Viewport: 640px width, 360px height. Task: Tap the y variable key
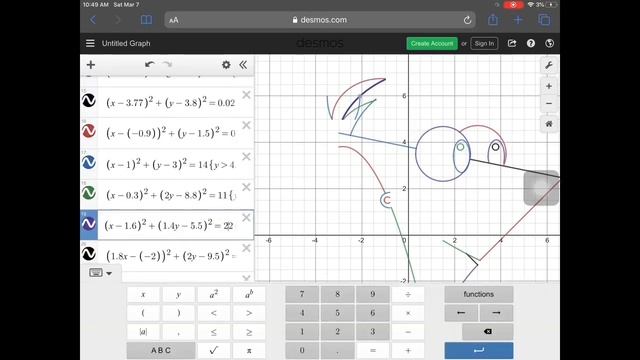pos(178,294)
